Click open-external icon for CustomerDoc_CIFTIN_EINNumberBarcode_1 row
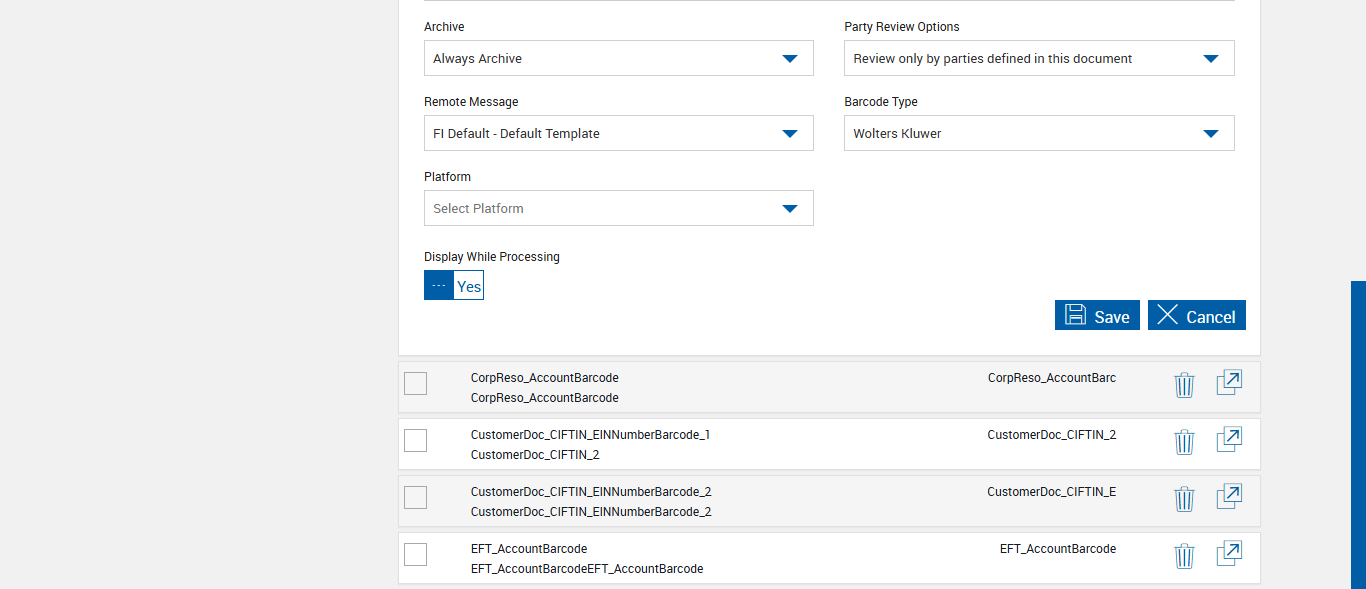The width and height of the screenshot is (1366, 589). pos(1229,440)
